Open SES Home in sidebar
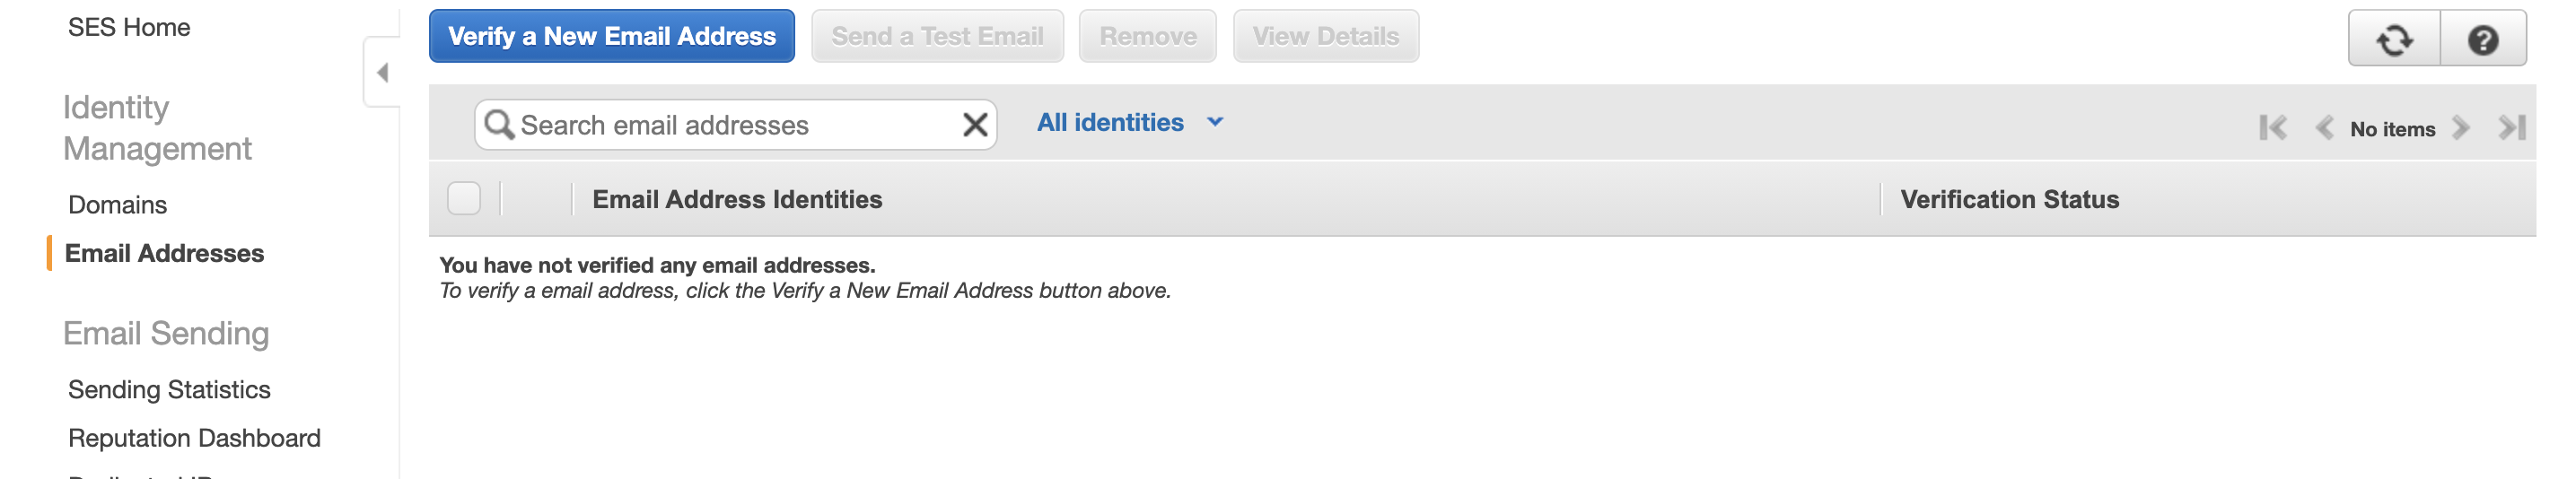 coord(129,27)
